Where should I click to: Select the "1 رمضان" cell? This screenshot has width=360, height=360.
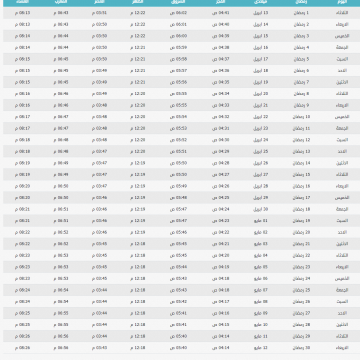301,13
